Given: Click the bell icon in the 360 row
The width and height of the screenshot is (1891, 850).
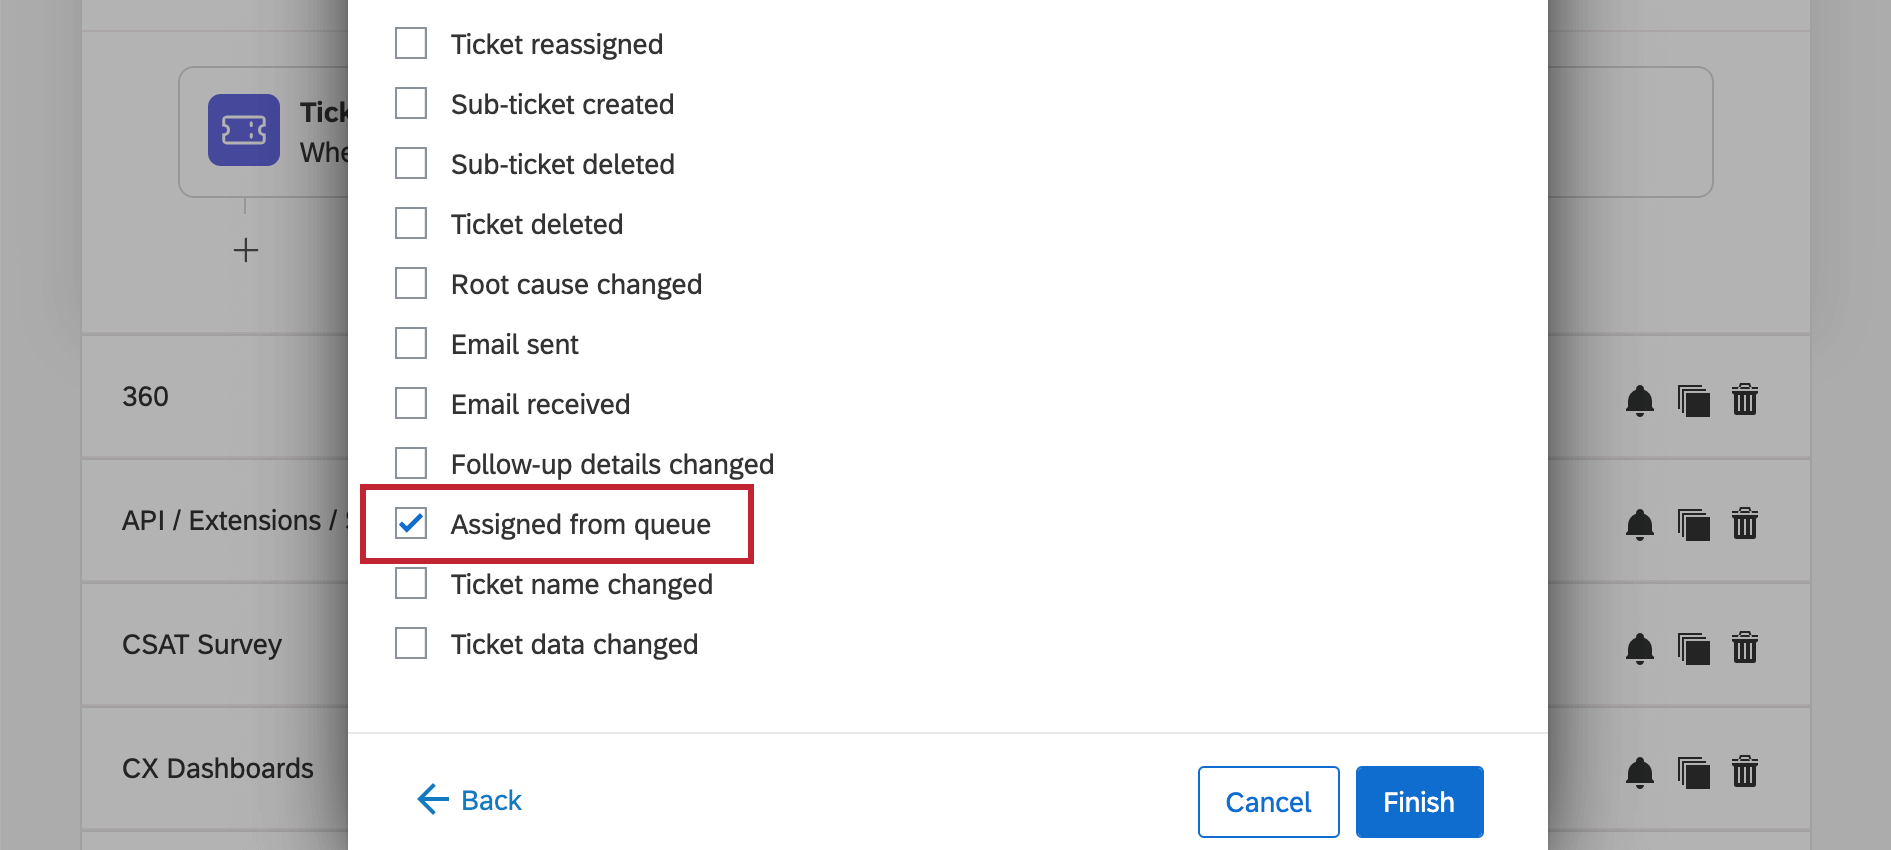Looking at the screenshot, I should click(1639, 401).
